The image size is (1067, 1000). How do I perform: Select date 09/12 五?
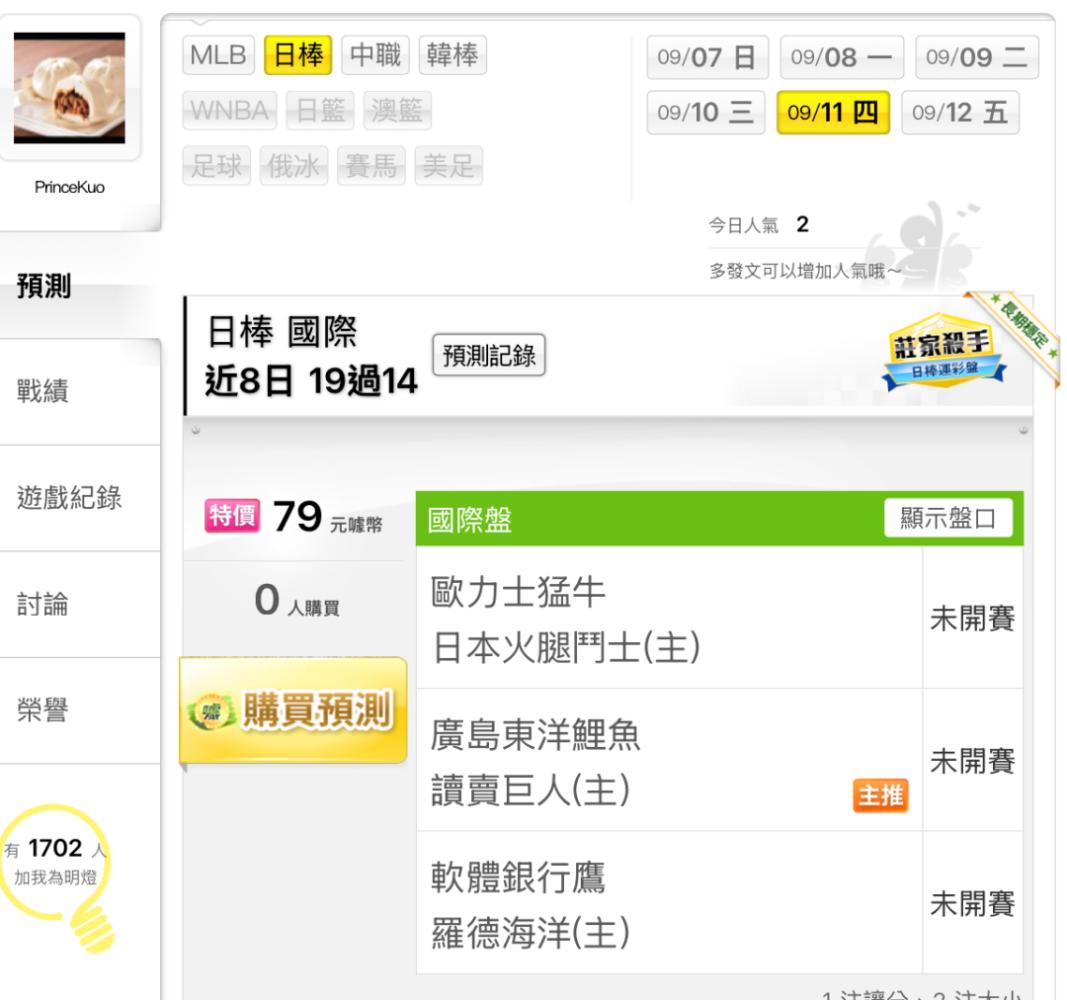[959, 112]
